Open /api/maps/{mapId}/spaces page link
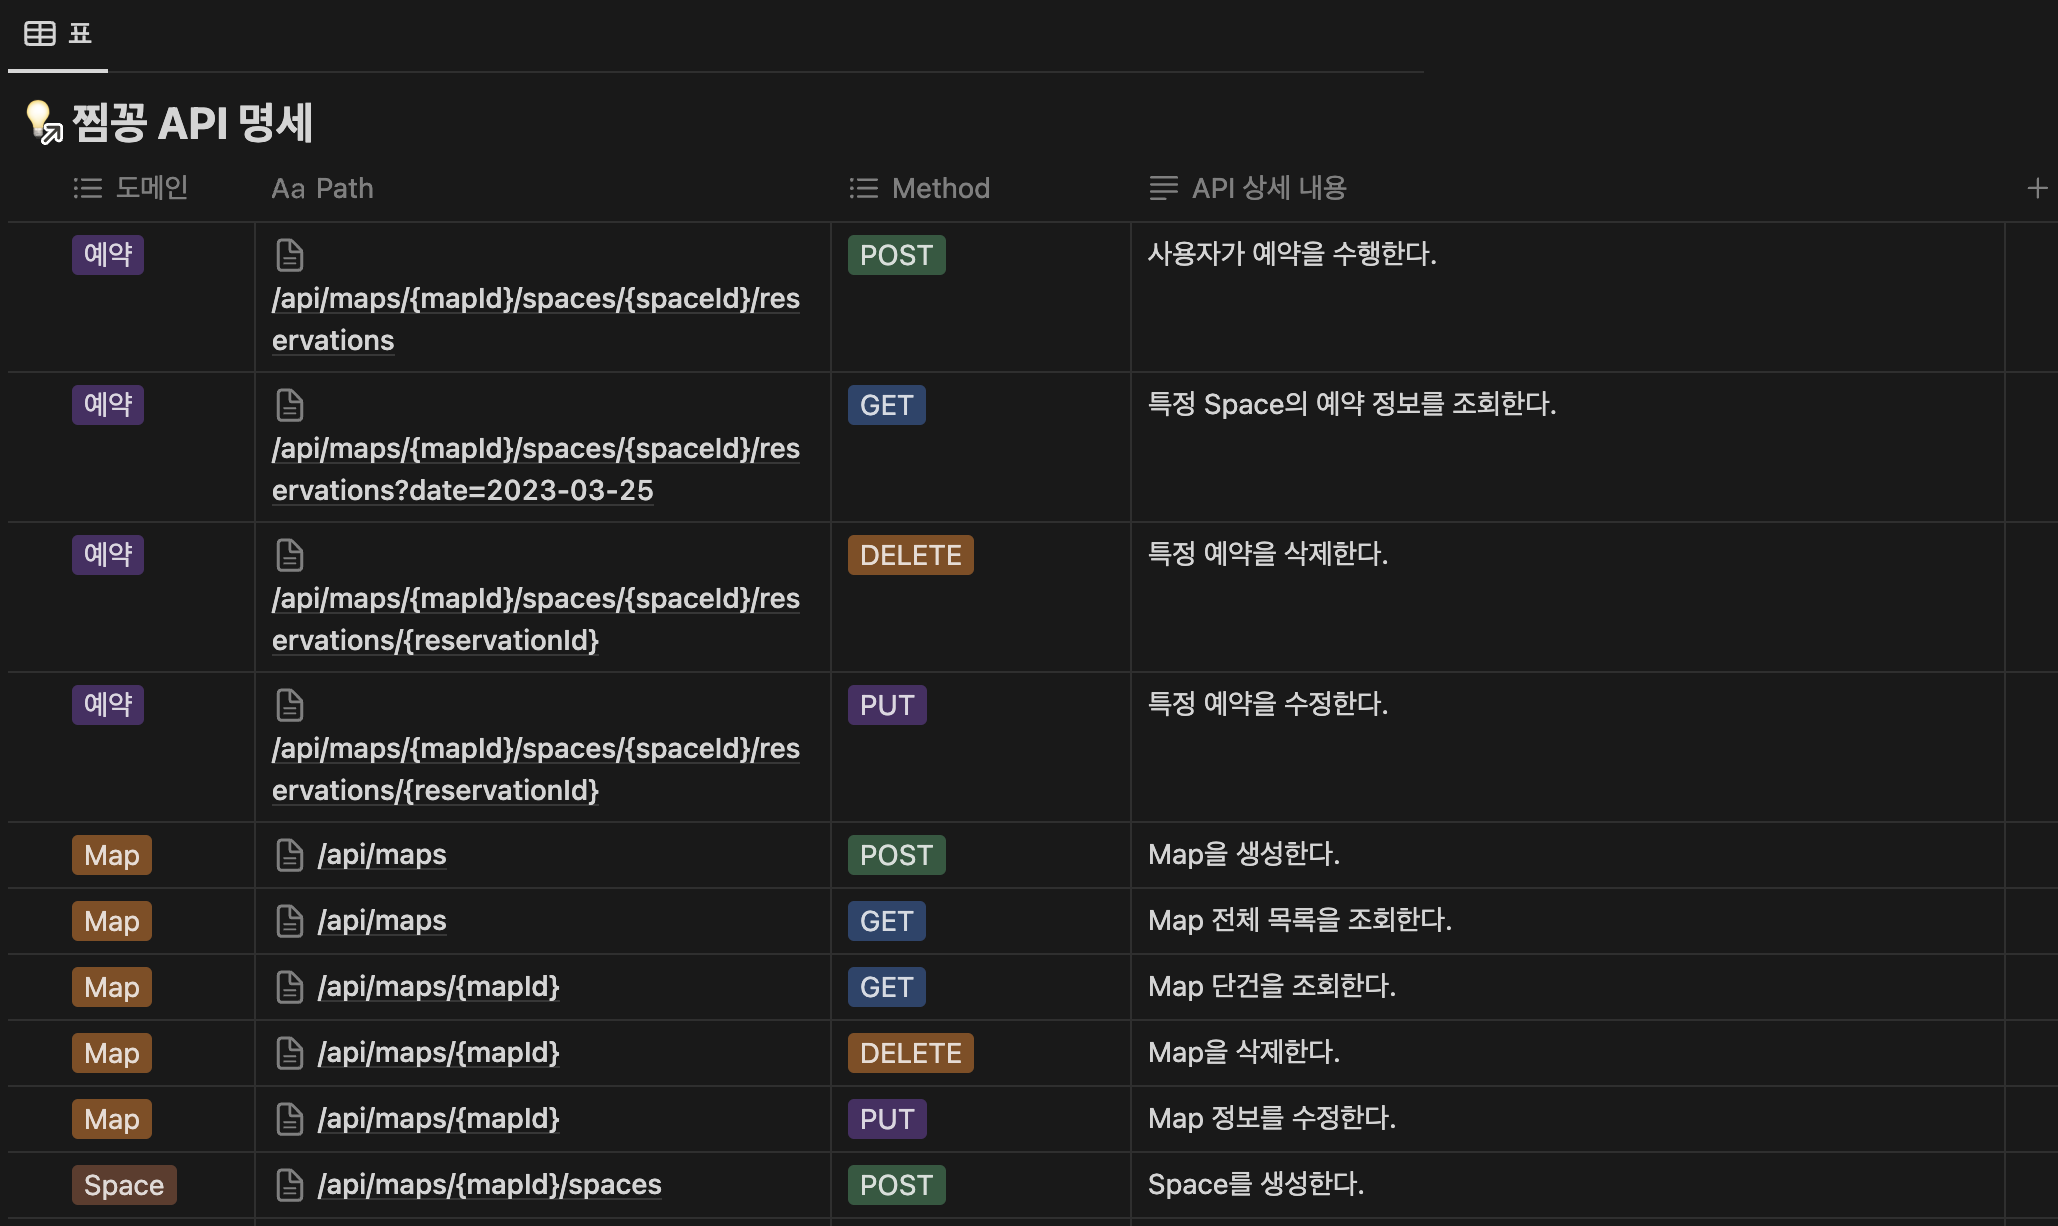 [x=489, y=1185]
